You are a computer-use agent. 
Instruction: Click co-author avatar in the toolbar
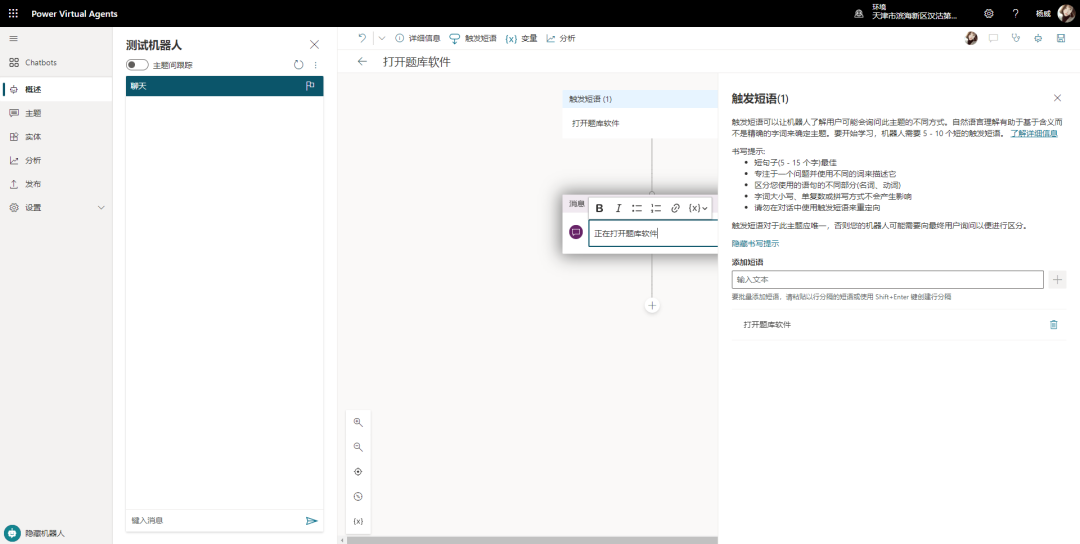pyautogui.click(x=971, y=39)
